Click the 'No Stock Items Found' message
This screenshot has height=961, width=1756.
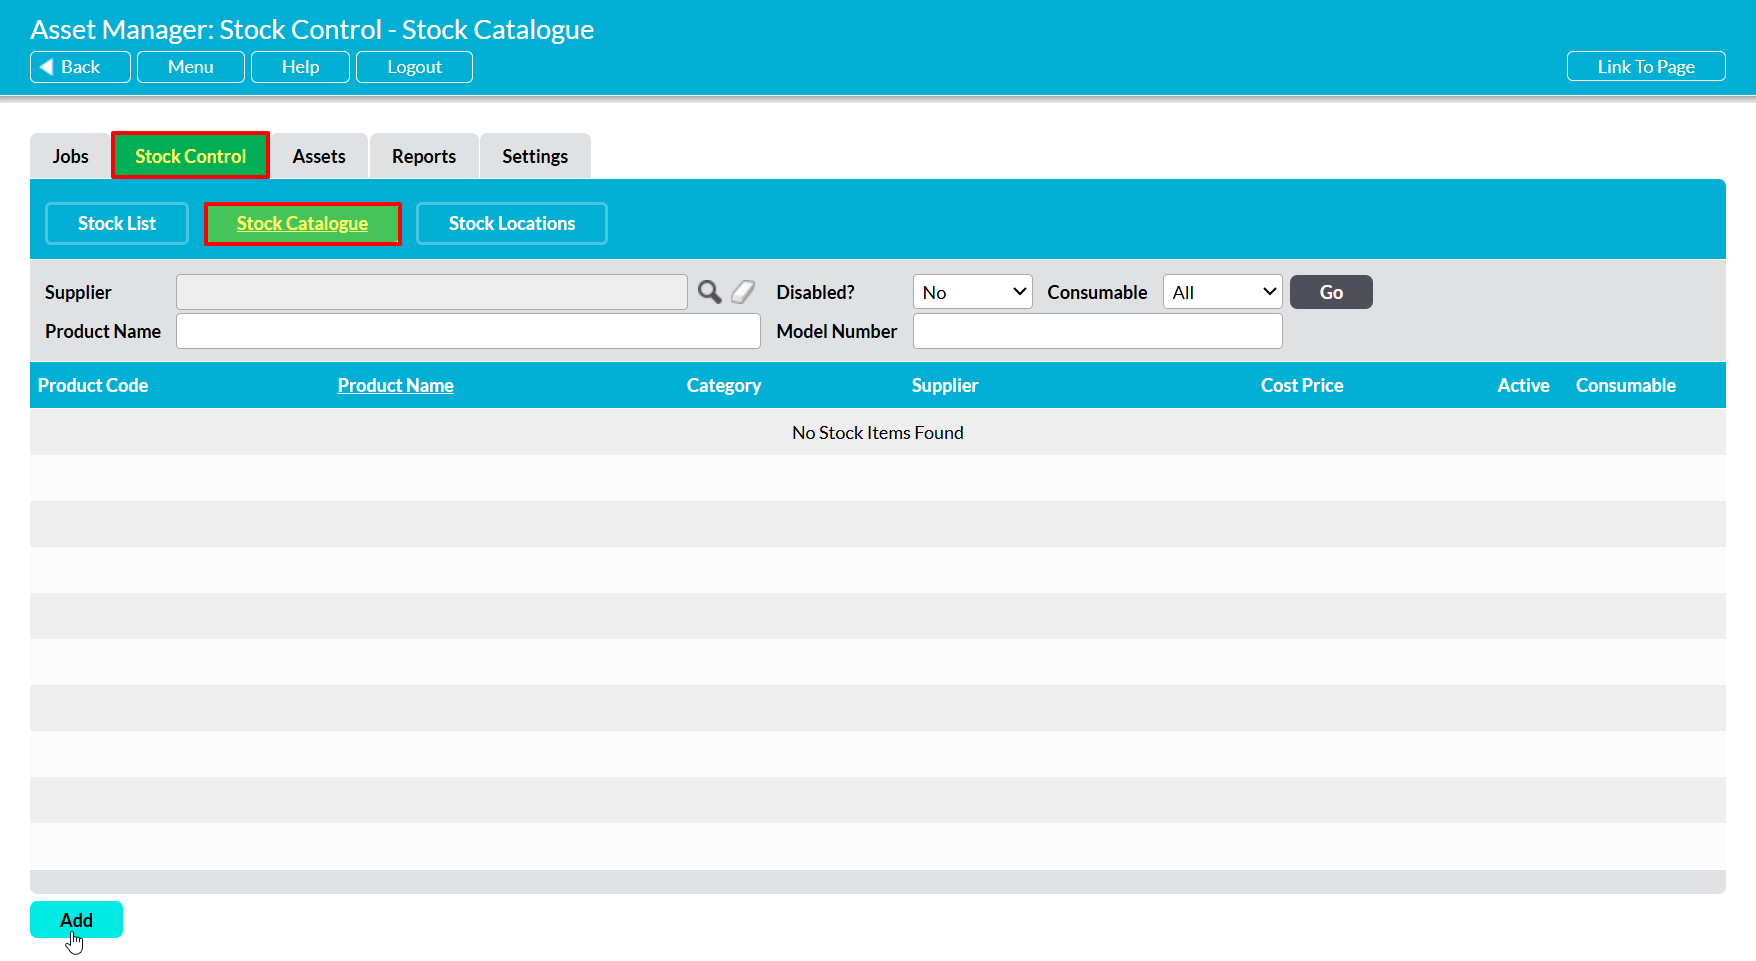tap(878, 432)
